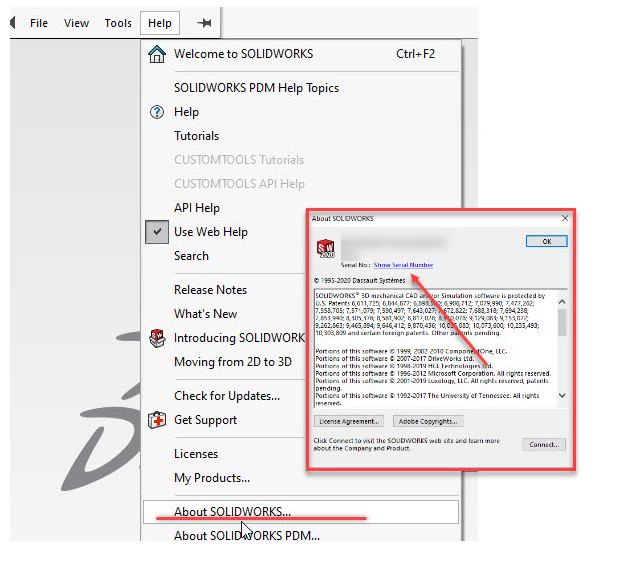Click the Connect... button
619x564 pixels.
544,444
